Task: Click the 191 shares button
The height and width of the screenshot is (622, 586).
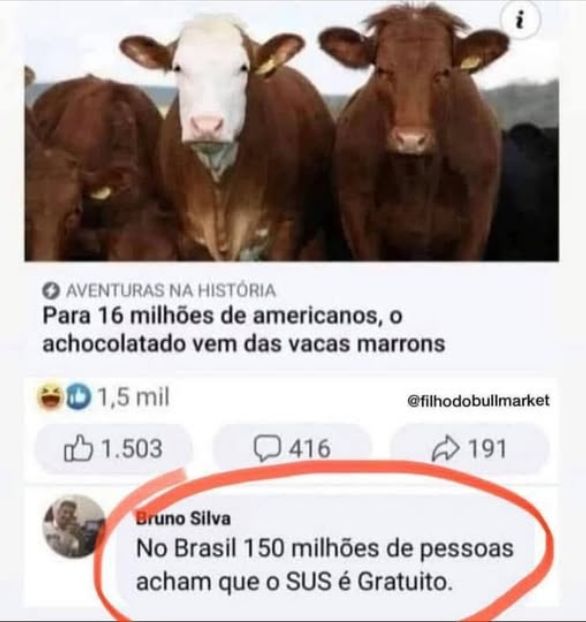Action: (470, 449)
